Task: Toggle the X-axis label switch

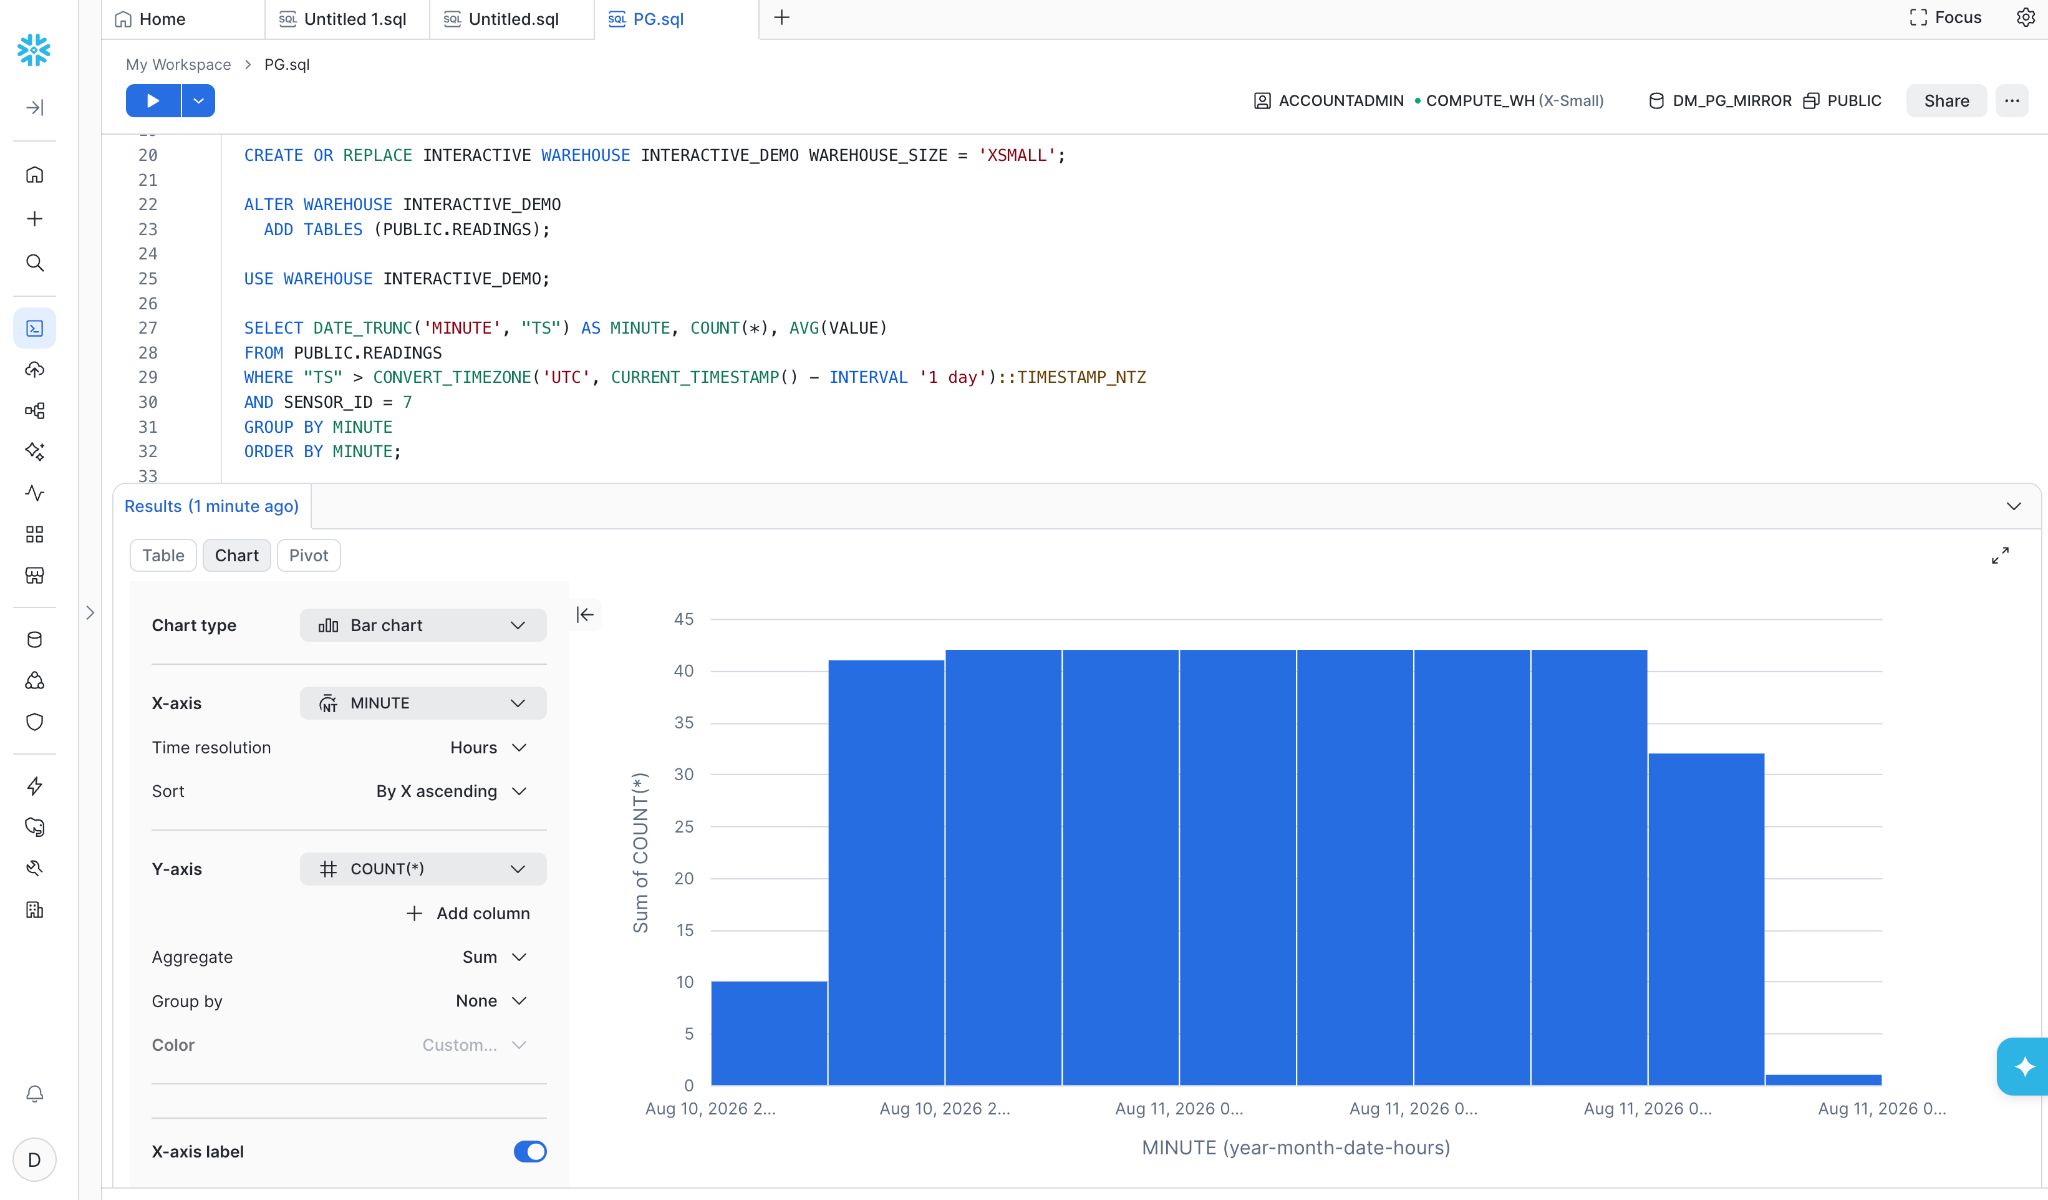Action: (530, 1152)
